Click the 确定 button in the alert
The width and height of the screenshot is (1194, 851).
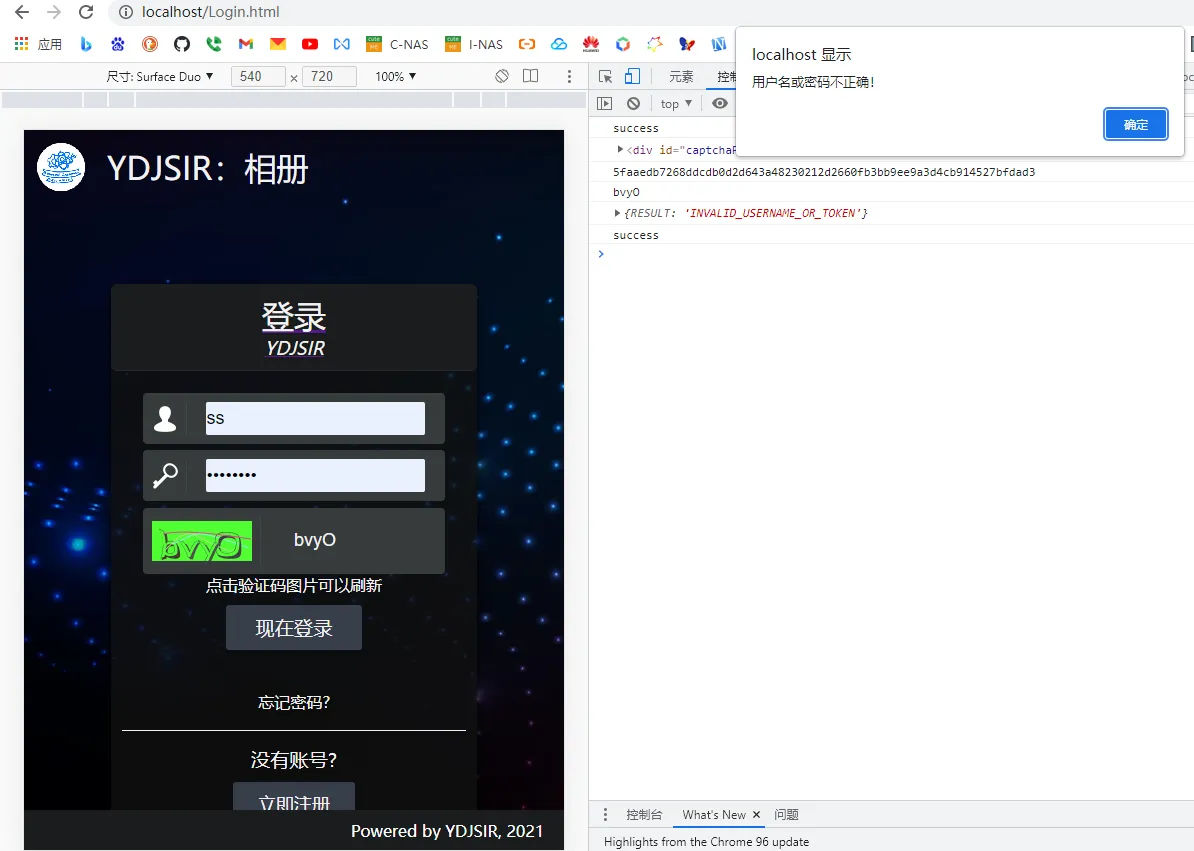click(1135, 124)
